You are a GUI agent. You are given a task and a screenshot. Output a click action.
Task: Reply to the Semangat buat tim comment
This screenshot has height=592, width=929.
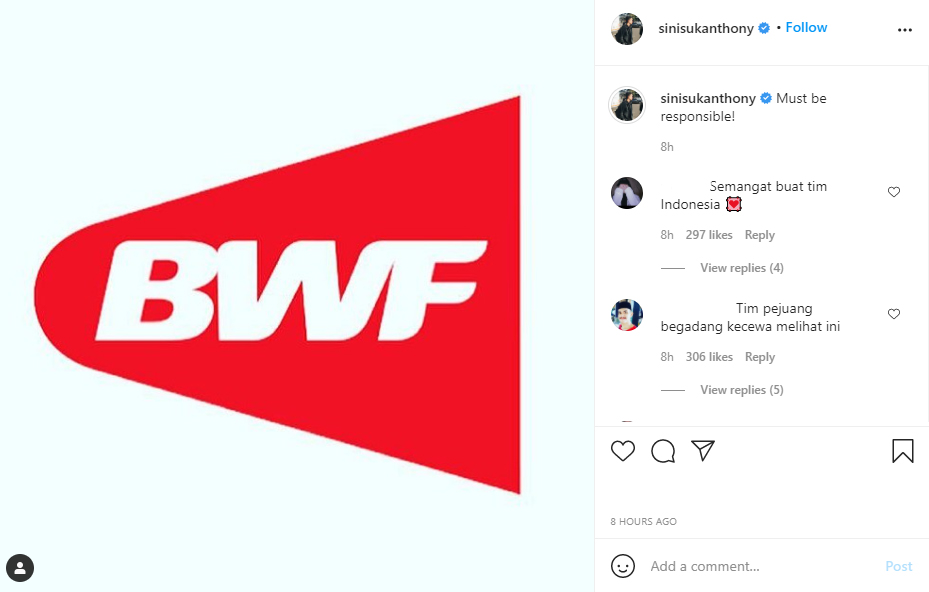click(x=760, y=235)
